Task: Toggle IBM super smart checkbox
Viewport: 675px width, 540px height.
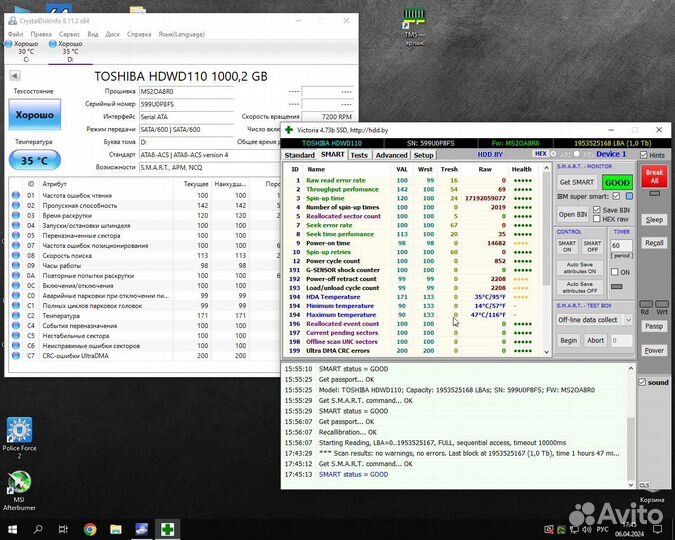Action: tap(616, 196)
